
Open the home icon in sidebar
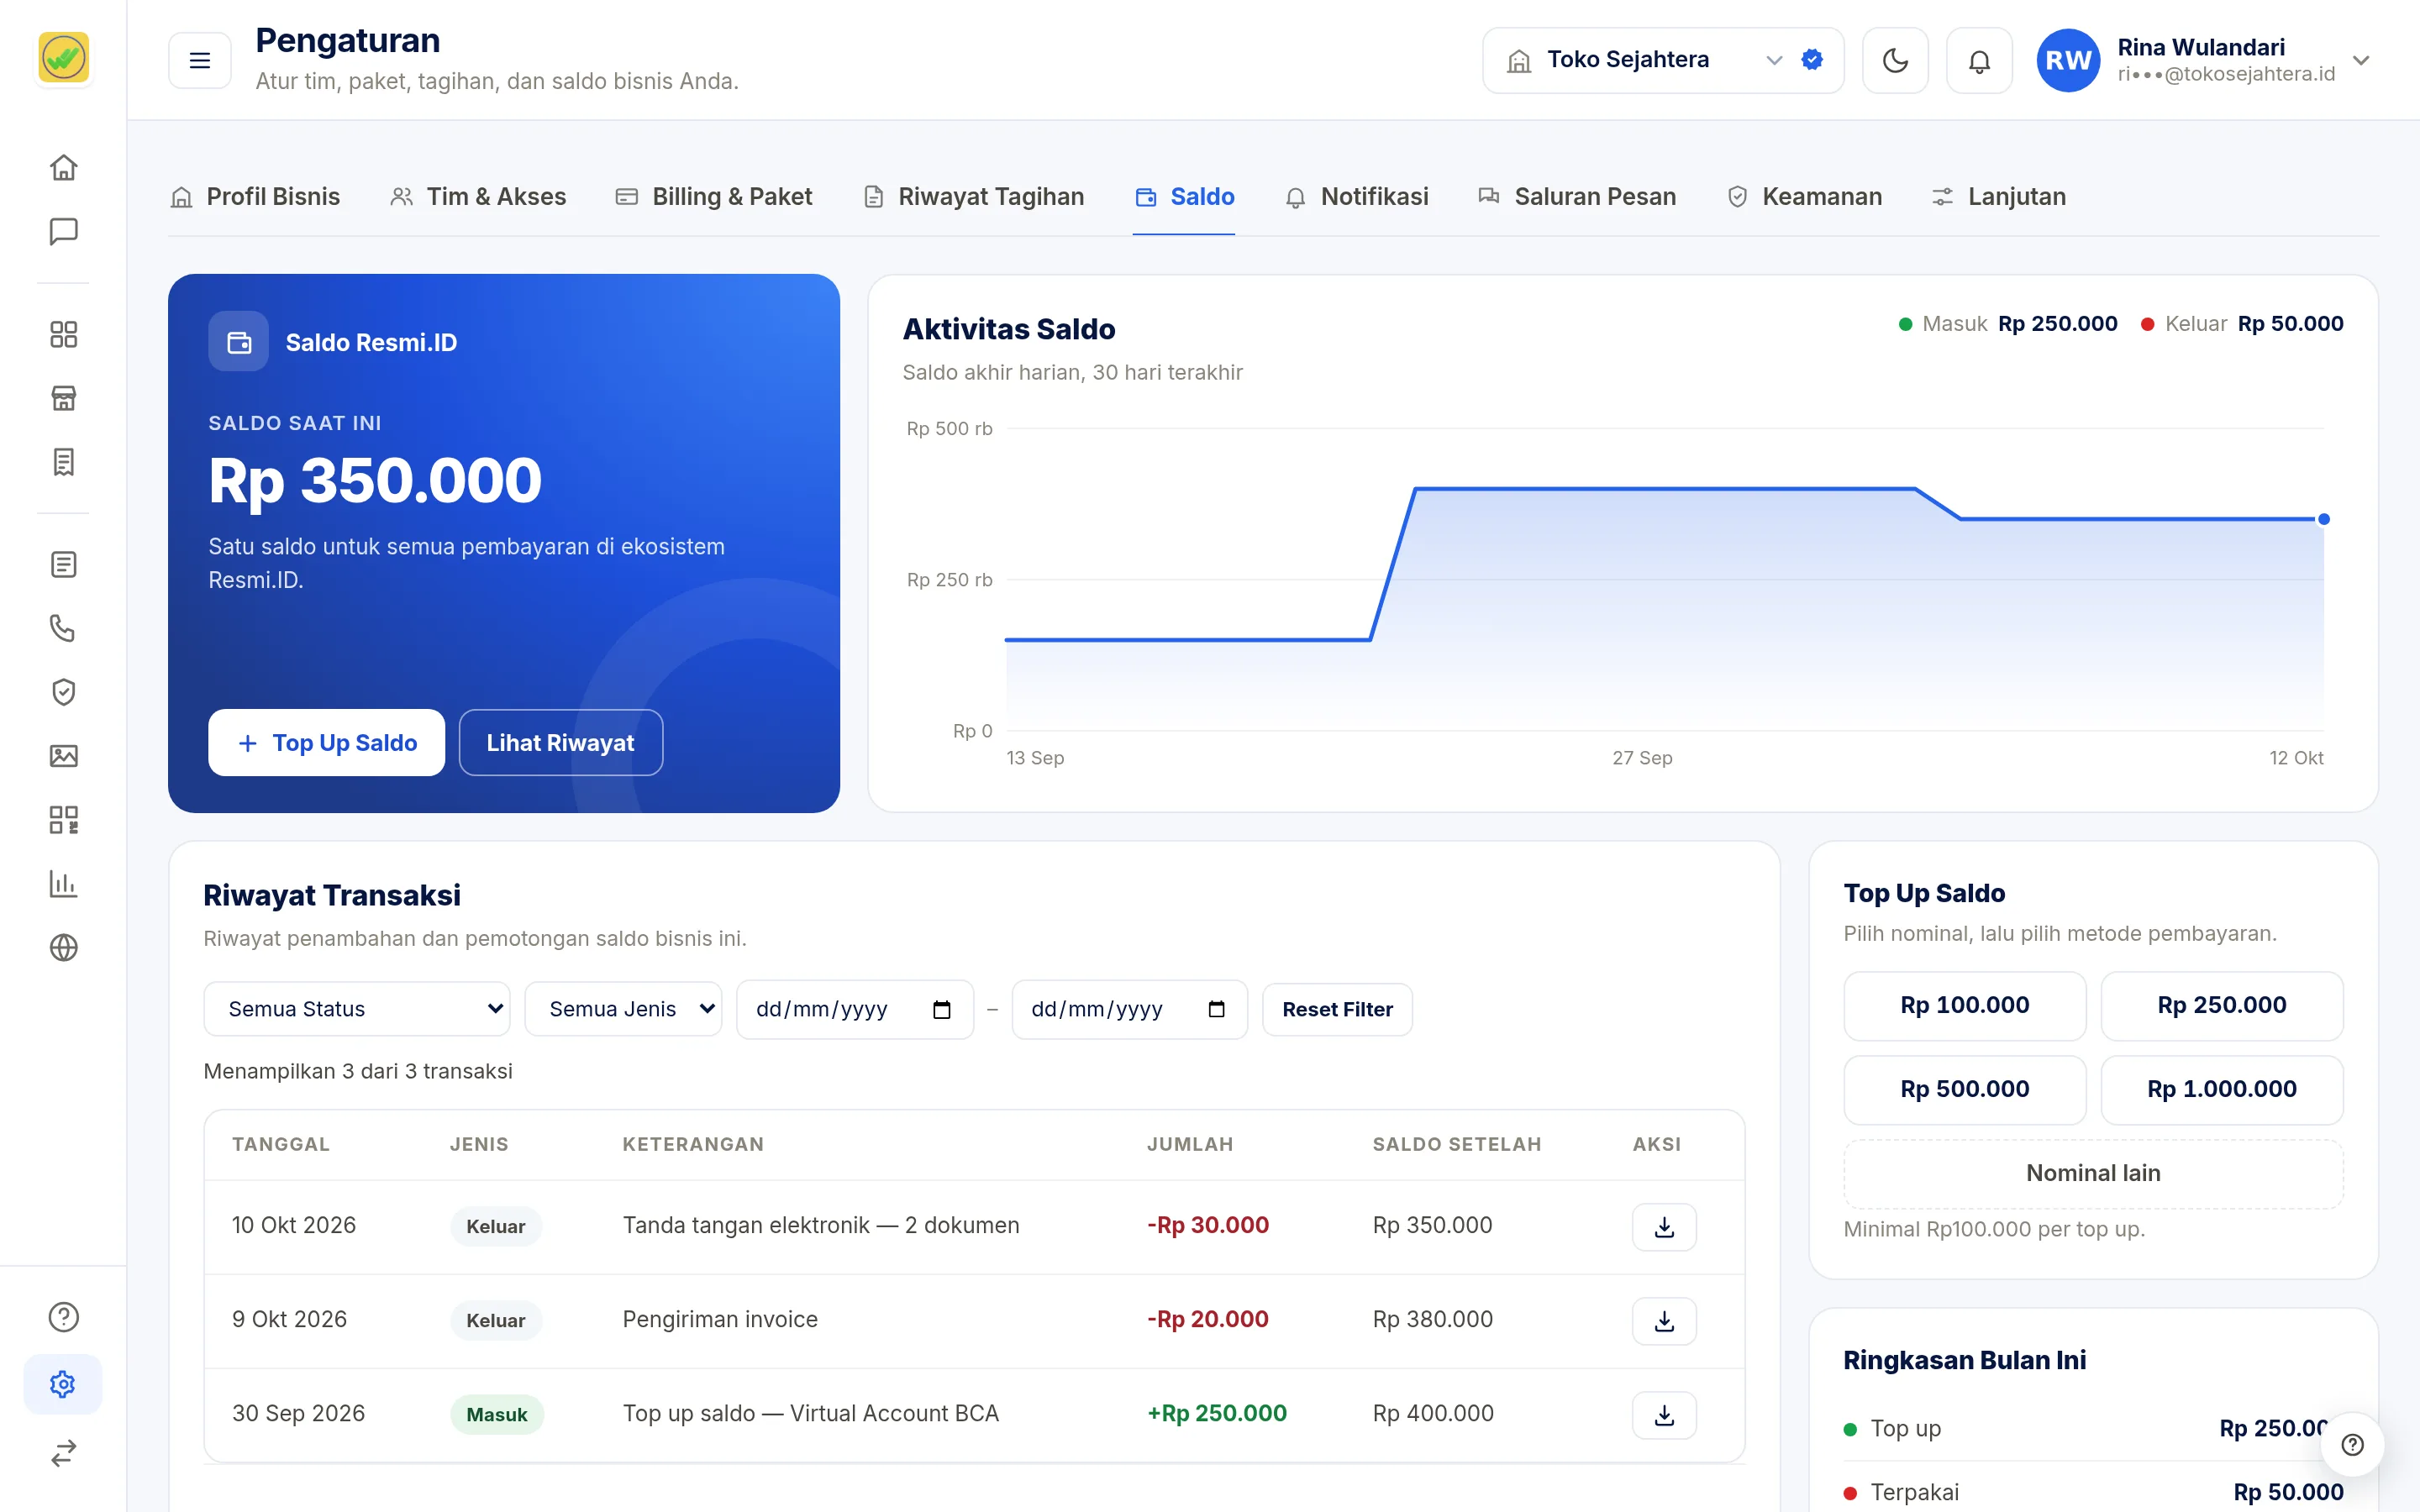point(63,167)
